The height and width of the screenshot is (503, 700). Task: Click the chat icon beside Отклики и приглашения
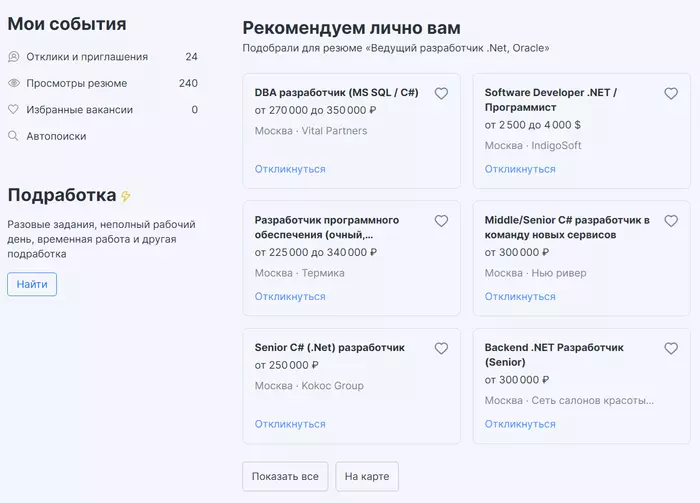[14, 57]
